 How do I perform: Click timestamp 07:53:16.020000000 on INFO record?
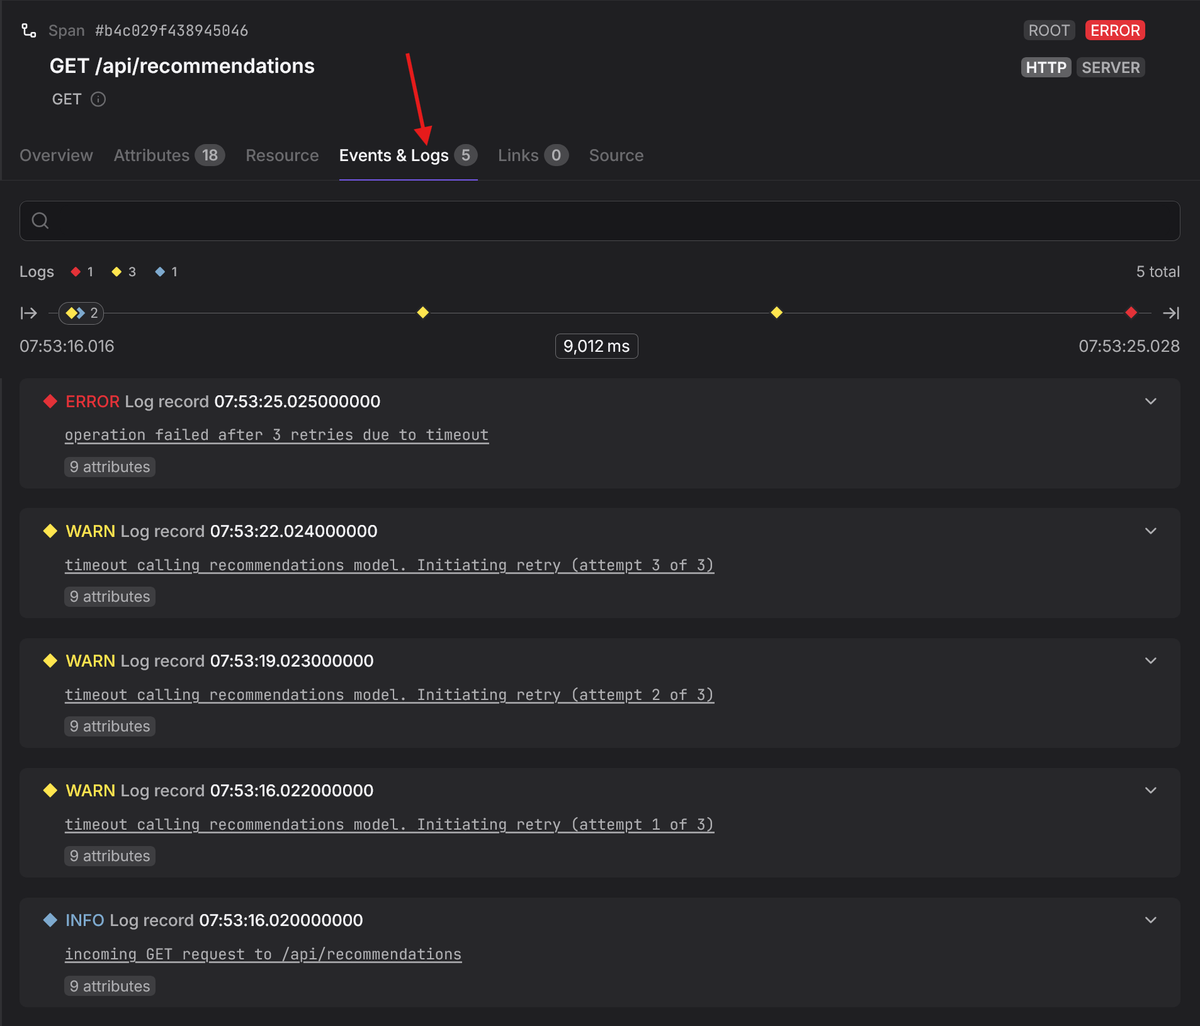pyautogui.click(x=281, y=920)
